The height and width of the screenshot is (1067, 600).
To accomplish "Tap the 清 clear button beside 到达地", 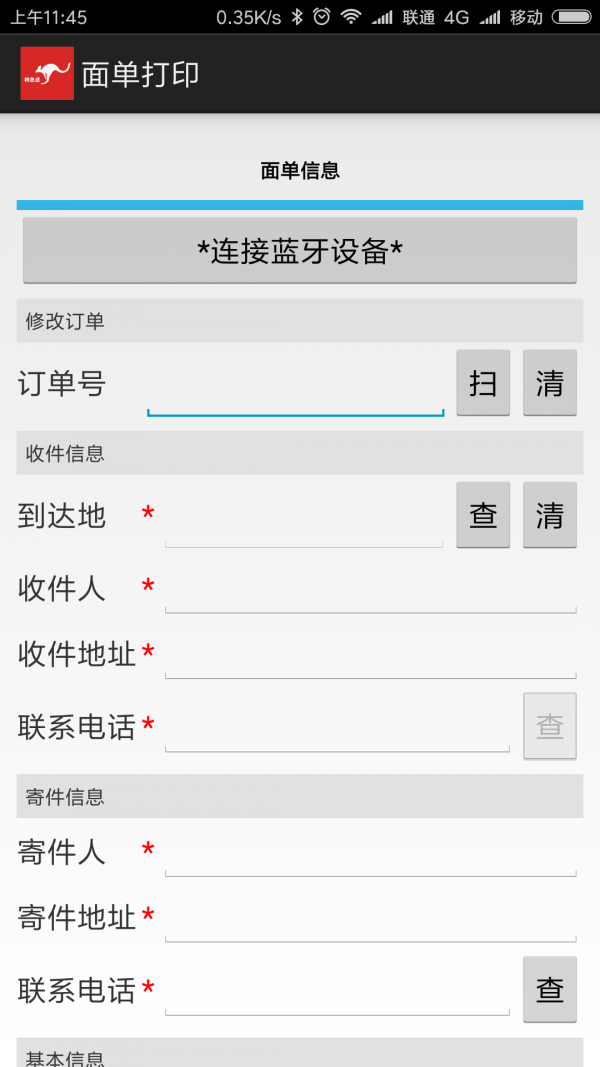I will [550, 515].
